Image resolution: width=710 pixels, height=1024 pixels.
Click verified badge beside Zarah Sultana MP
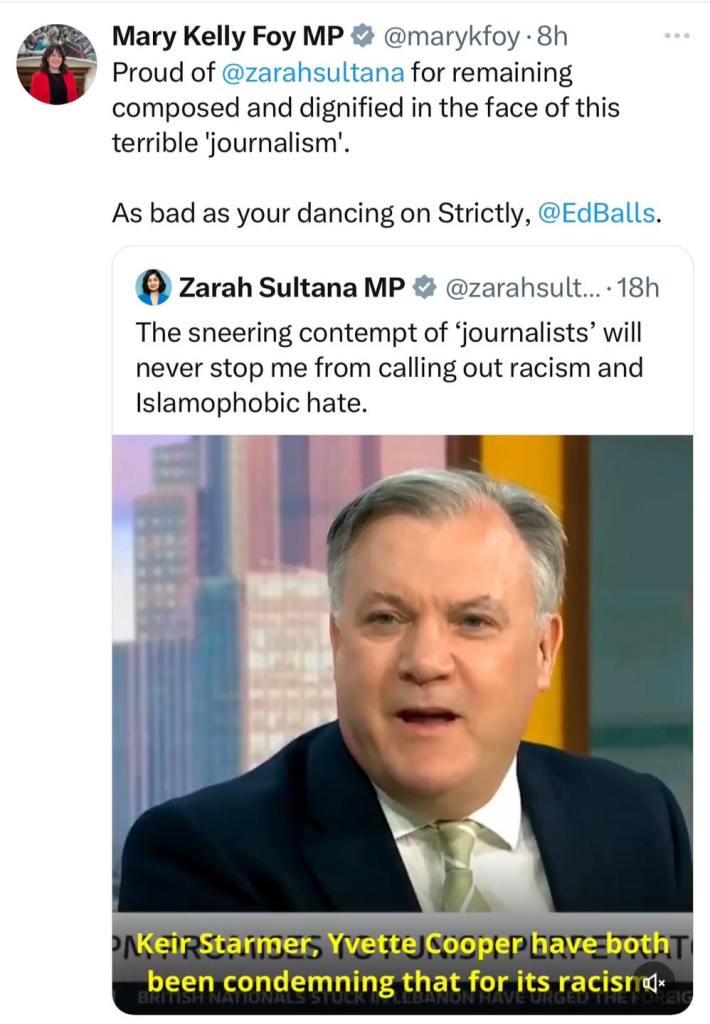click(x=423, y=288)
